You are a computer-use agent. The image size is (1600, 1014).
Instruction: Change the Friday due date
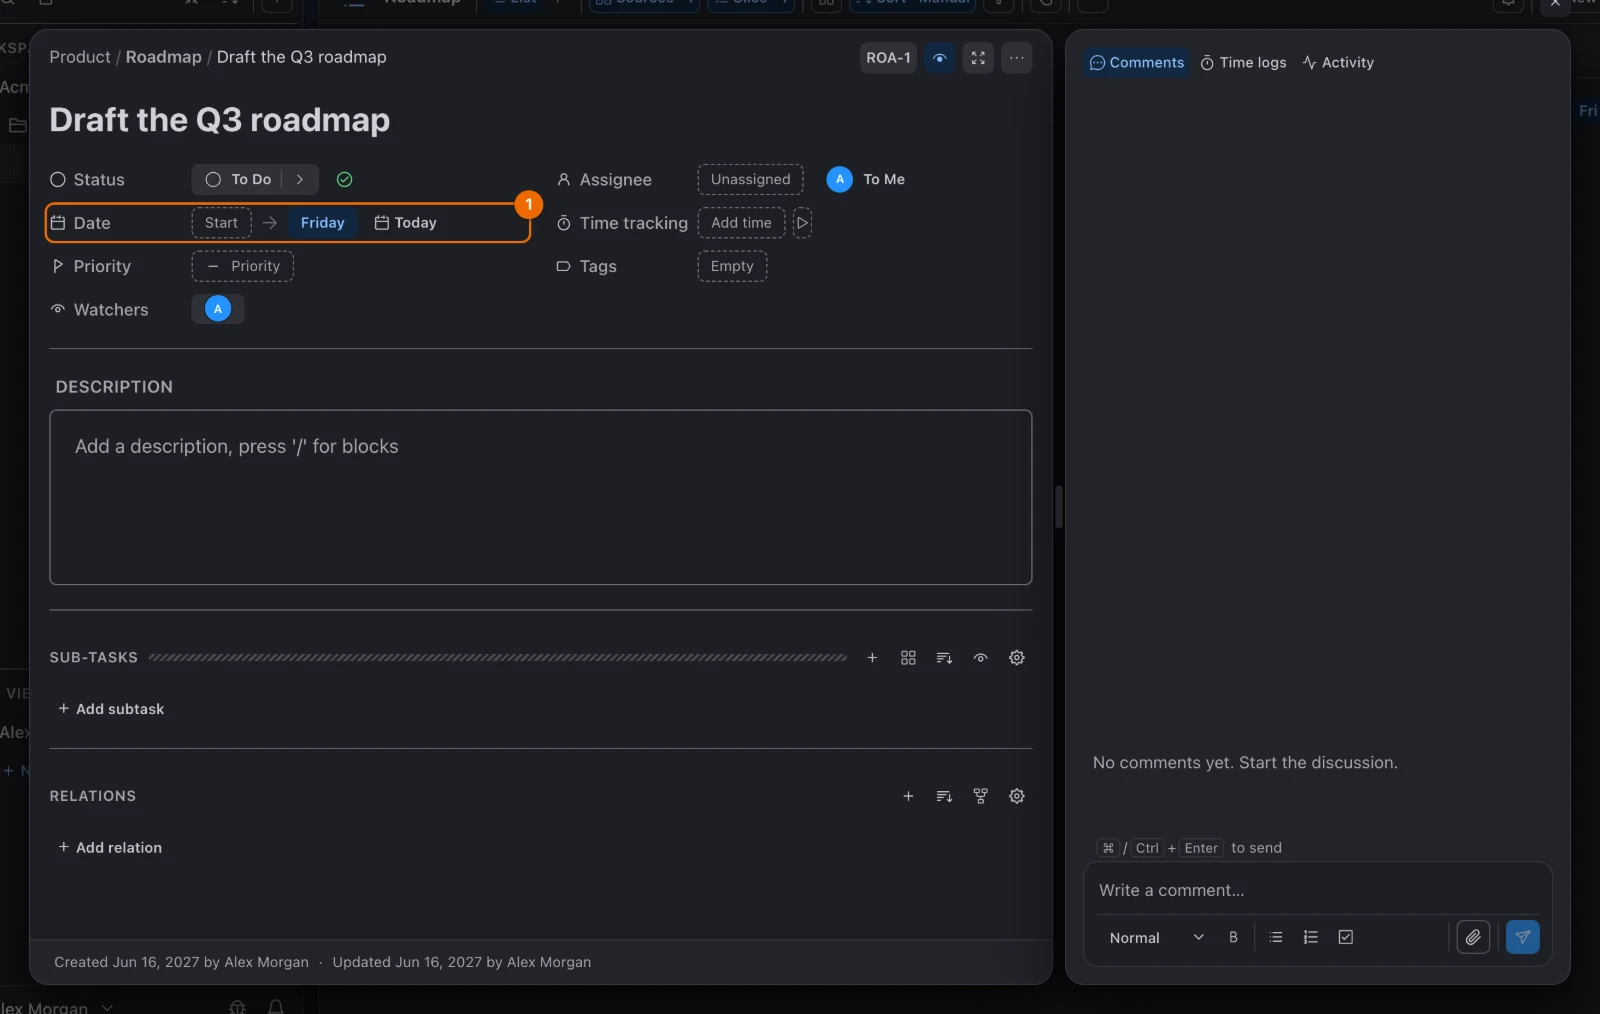pyautogui.click(x=323, y=223)
